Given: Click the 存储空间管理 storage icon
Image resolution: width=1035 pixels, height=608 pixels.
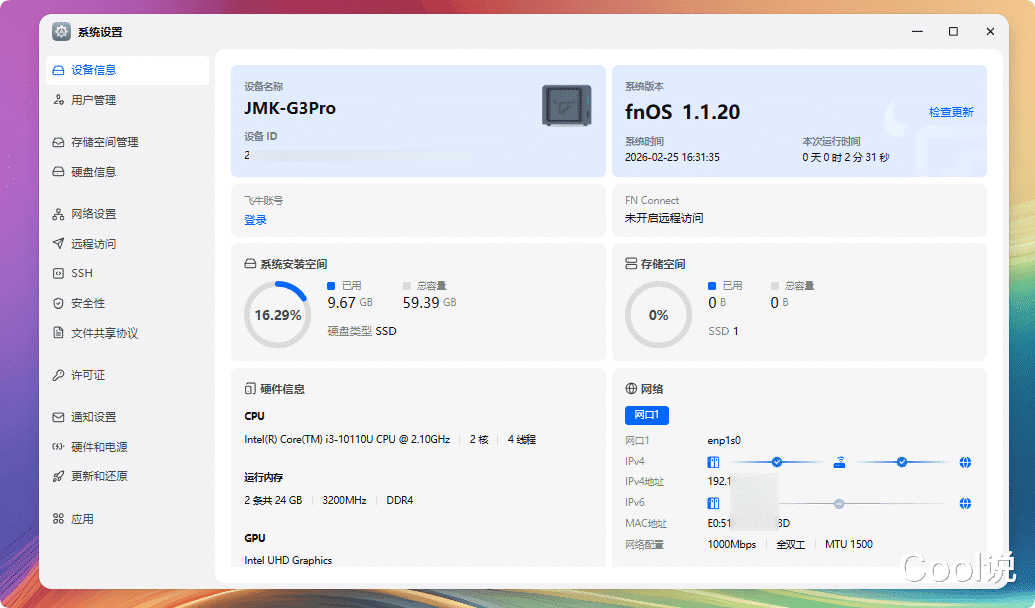Looking at the screenshot, I should click(x=59, y=143).
